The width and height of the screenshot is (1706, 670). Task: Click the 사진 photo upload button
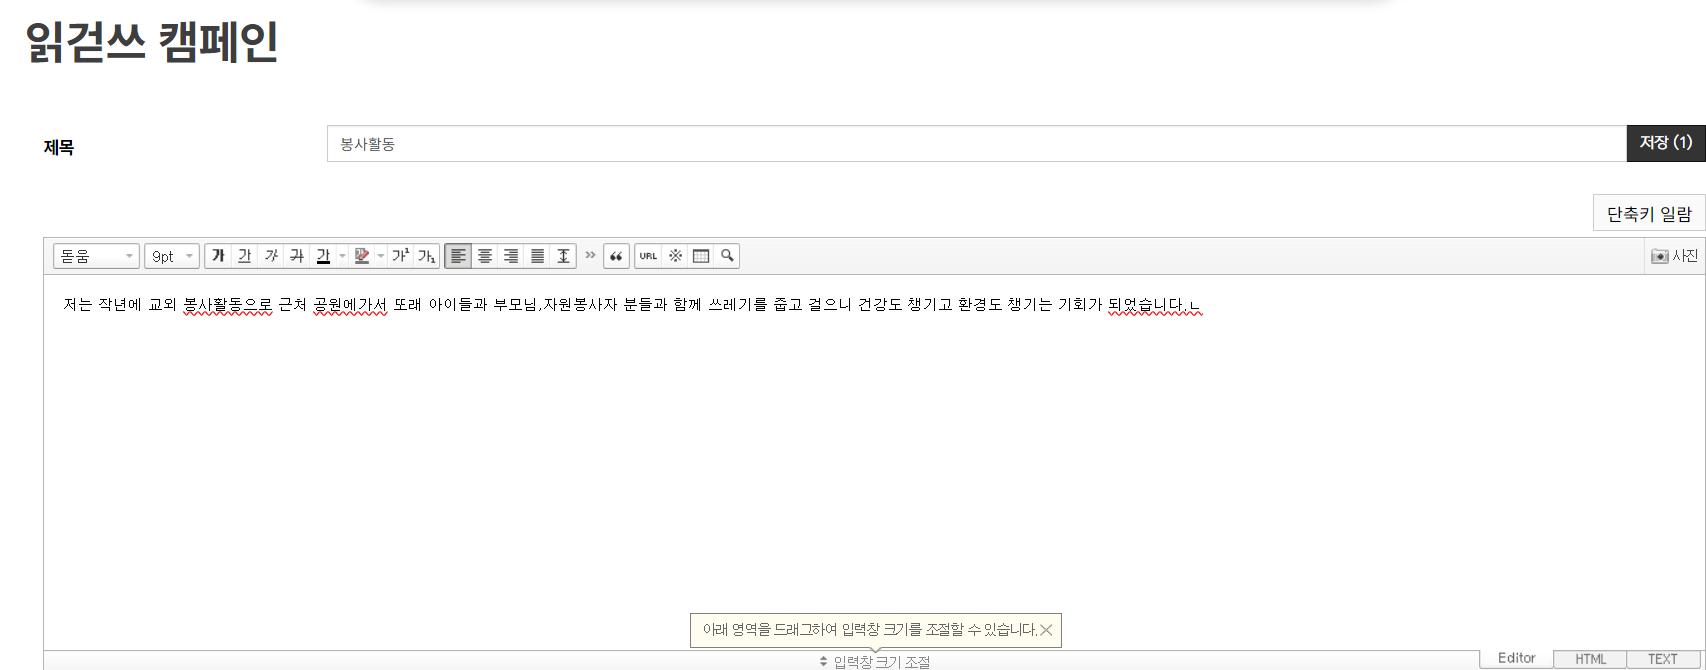pyautogui.click(x=1674, y=256)
